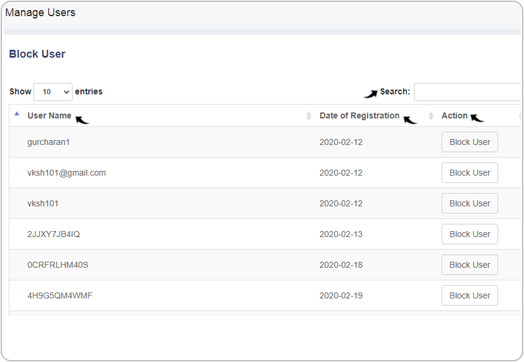Click the Manage Users page title
Image resolution: width=524 pixels, height=362 pixels.
click(40, 13)
